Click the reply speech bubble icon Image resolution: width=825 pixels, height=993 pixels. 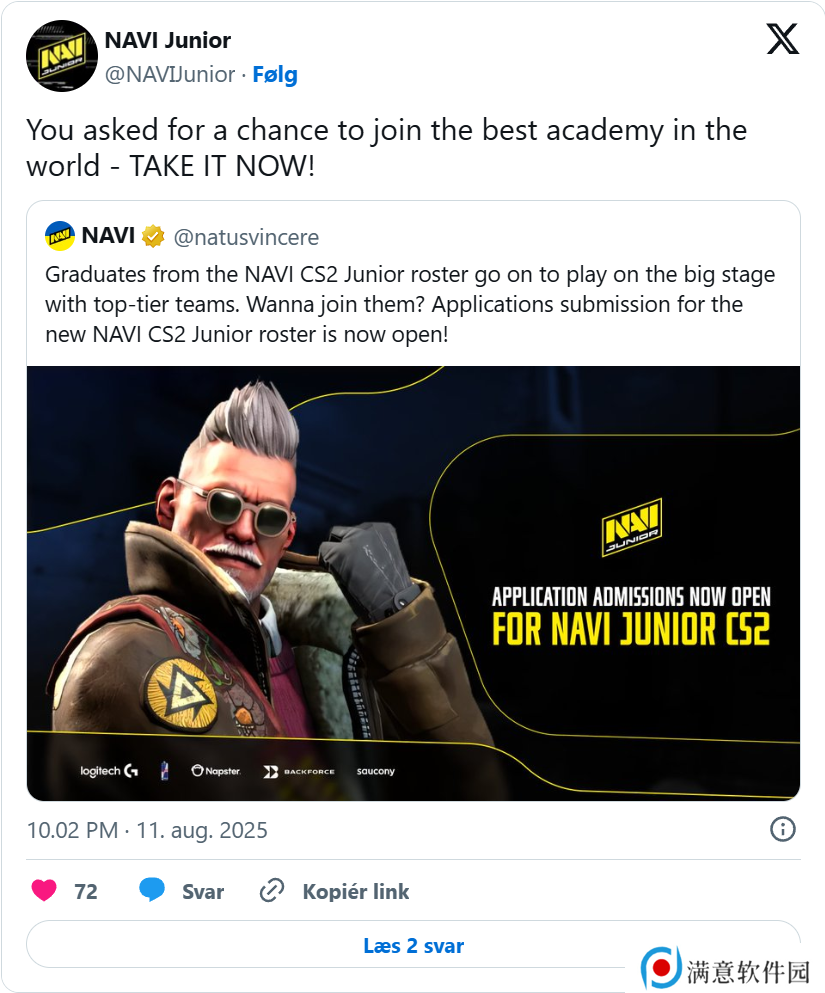(x=152, y=890)
